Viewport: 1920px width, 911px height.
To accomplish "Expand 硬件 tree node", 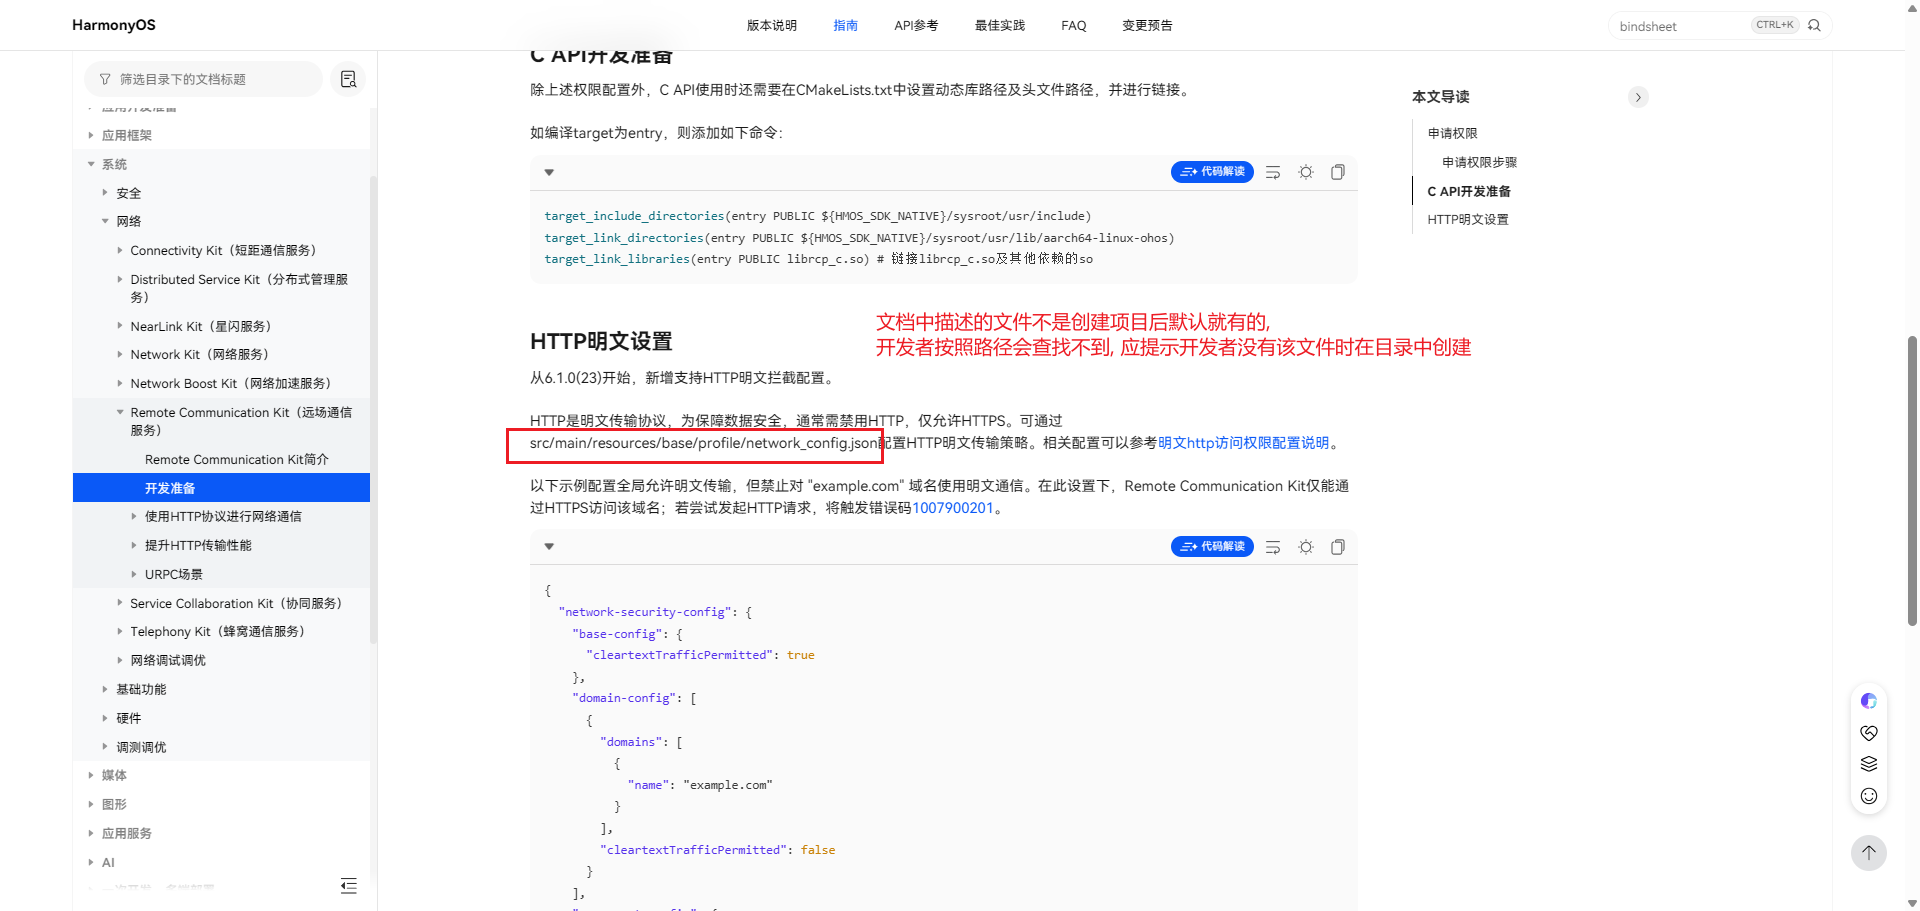I will click(x=105, y=718).
